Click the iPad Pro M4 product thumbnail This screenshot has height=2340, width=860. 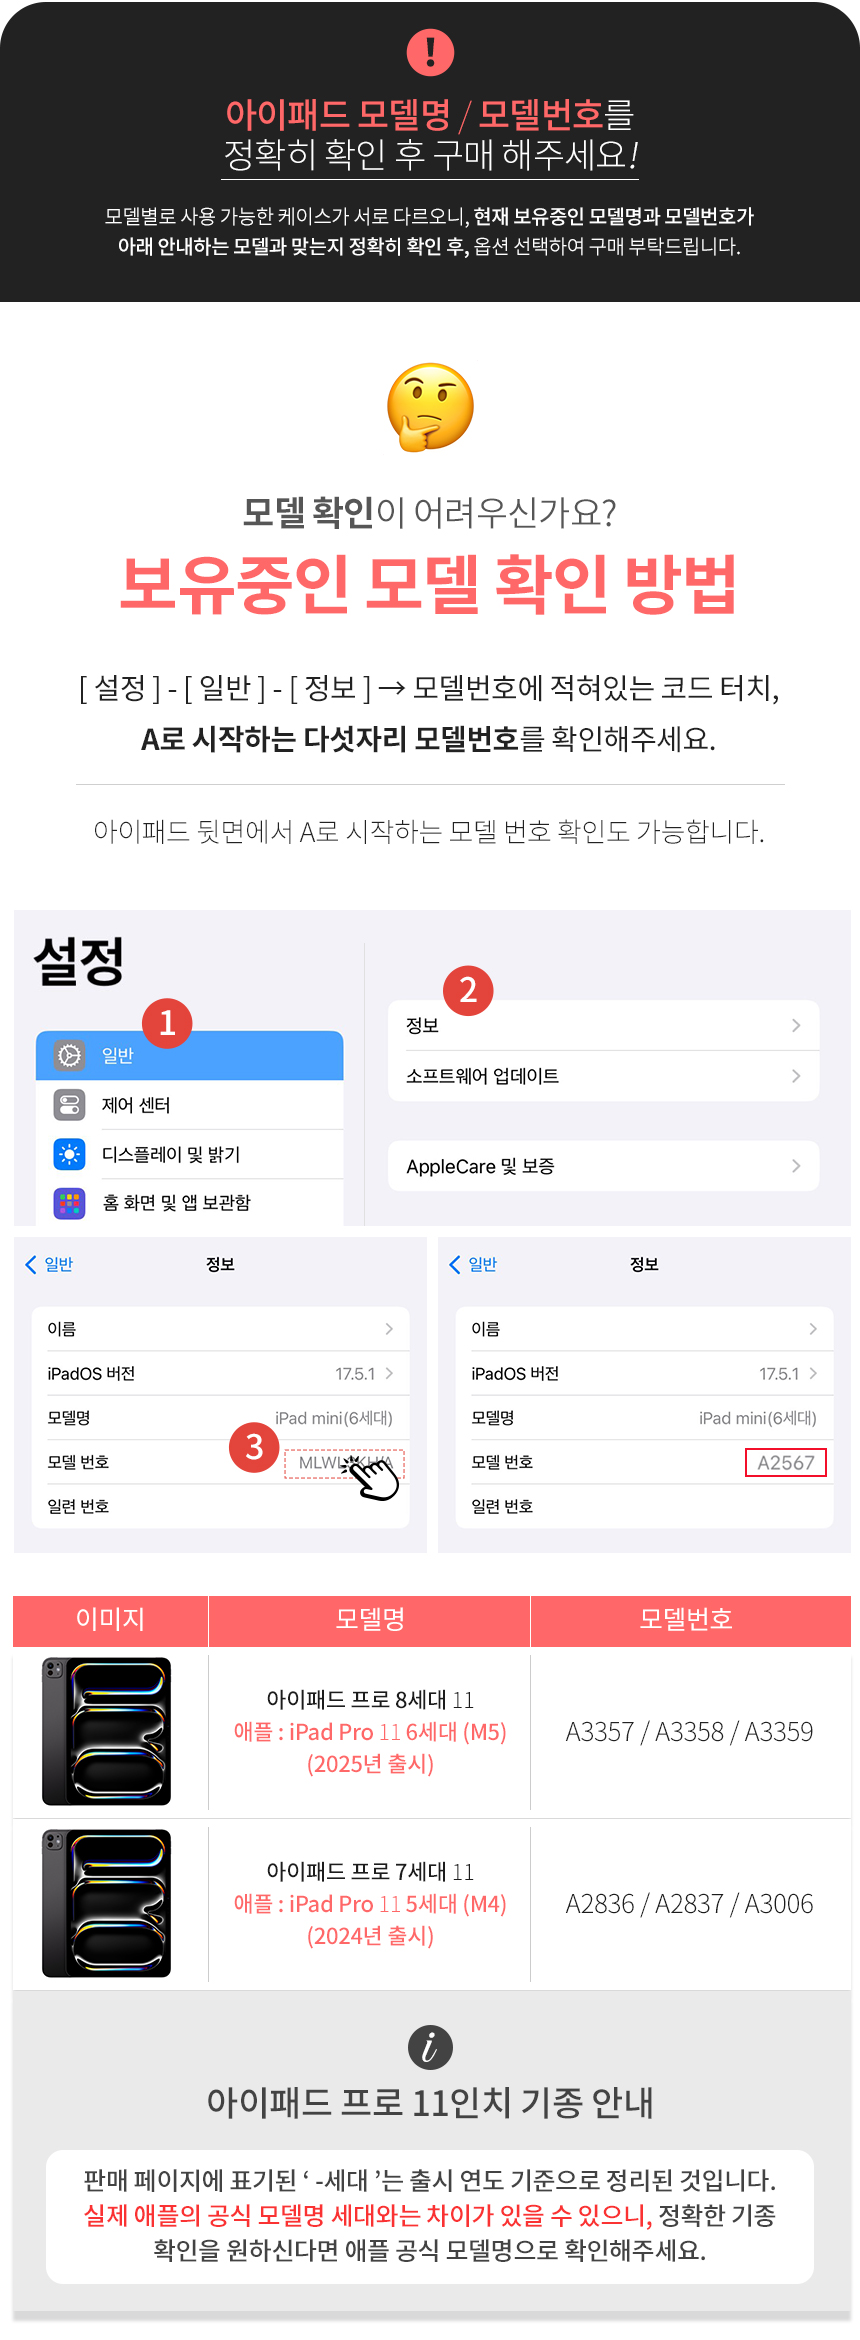click(107, 1903)
